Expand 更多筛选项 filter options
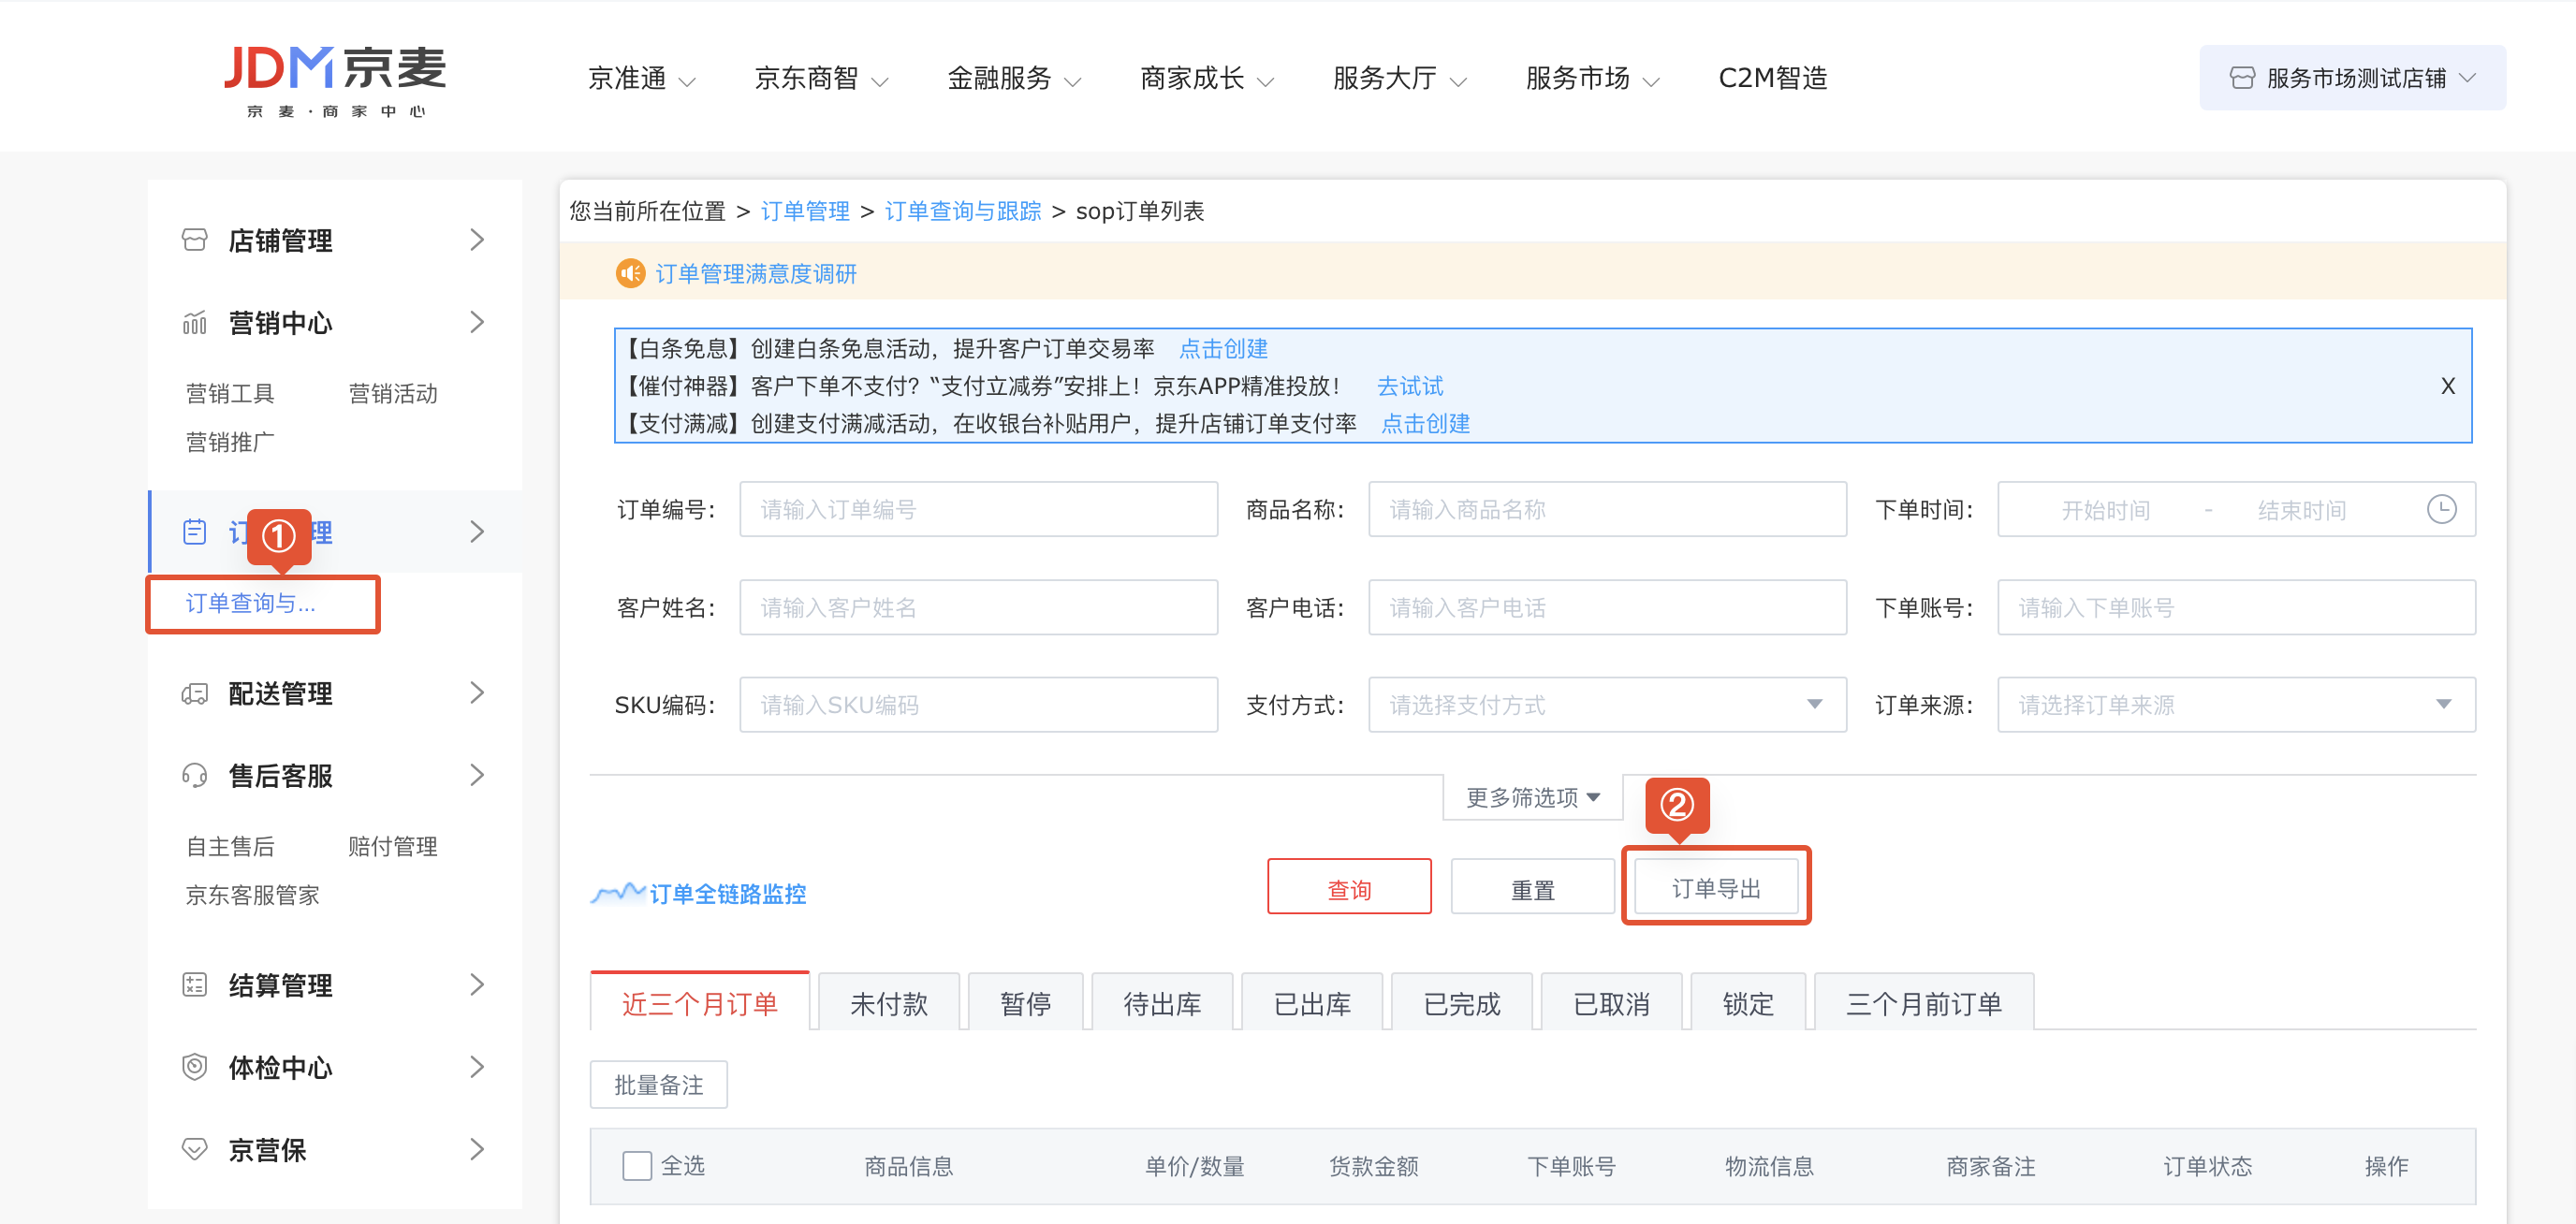 click(1532, 797)
